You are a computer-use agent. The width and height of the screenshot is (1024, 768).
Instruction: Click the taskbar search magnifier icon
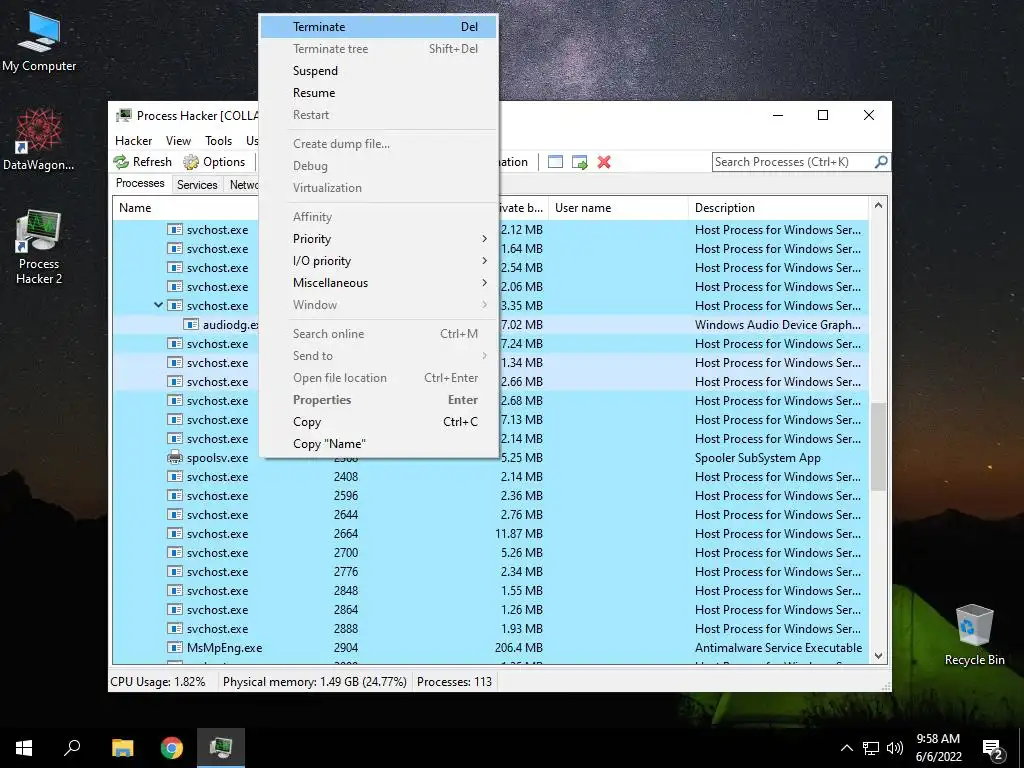click(72, 748)
